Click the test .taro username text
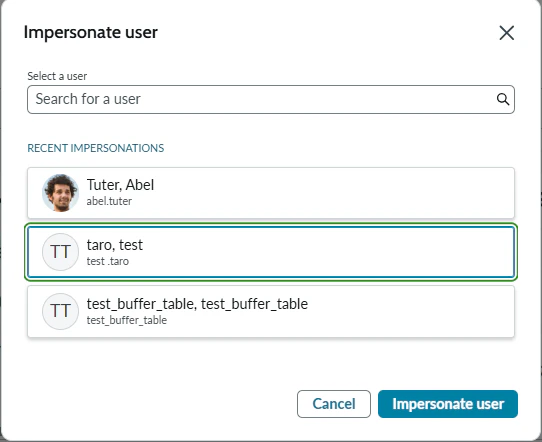Screen dimensions: 542x442 (x=108, y=261)
